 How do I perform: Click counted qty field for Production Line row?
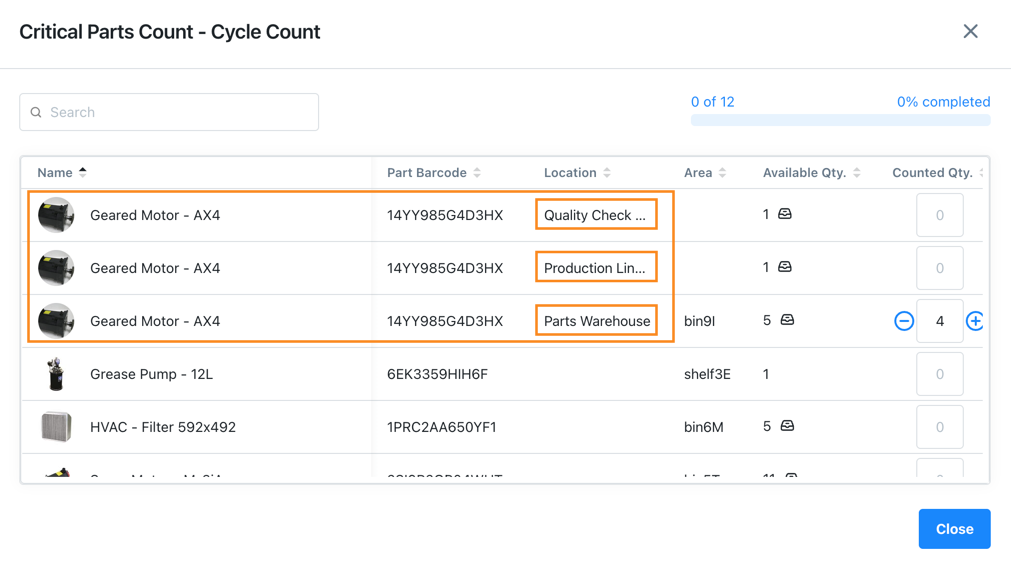click(939, 268)
